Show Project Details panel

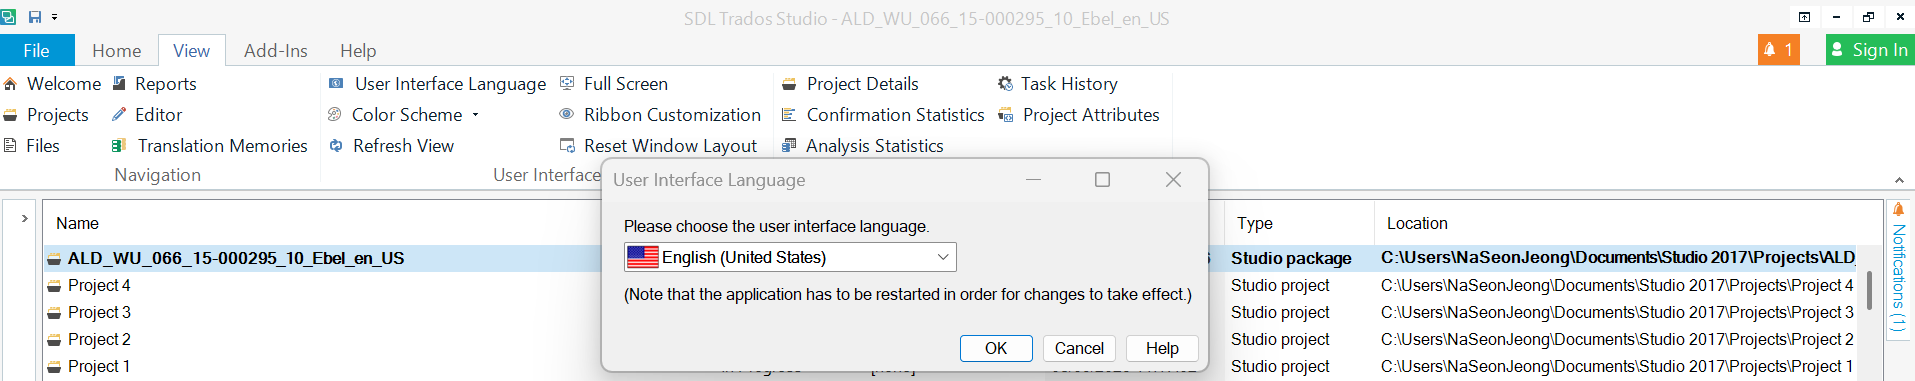[x=850, y=84]
